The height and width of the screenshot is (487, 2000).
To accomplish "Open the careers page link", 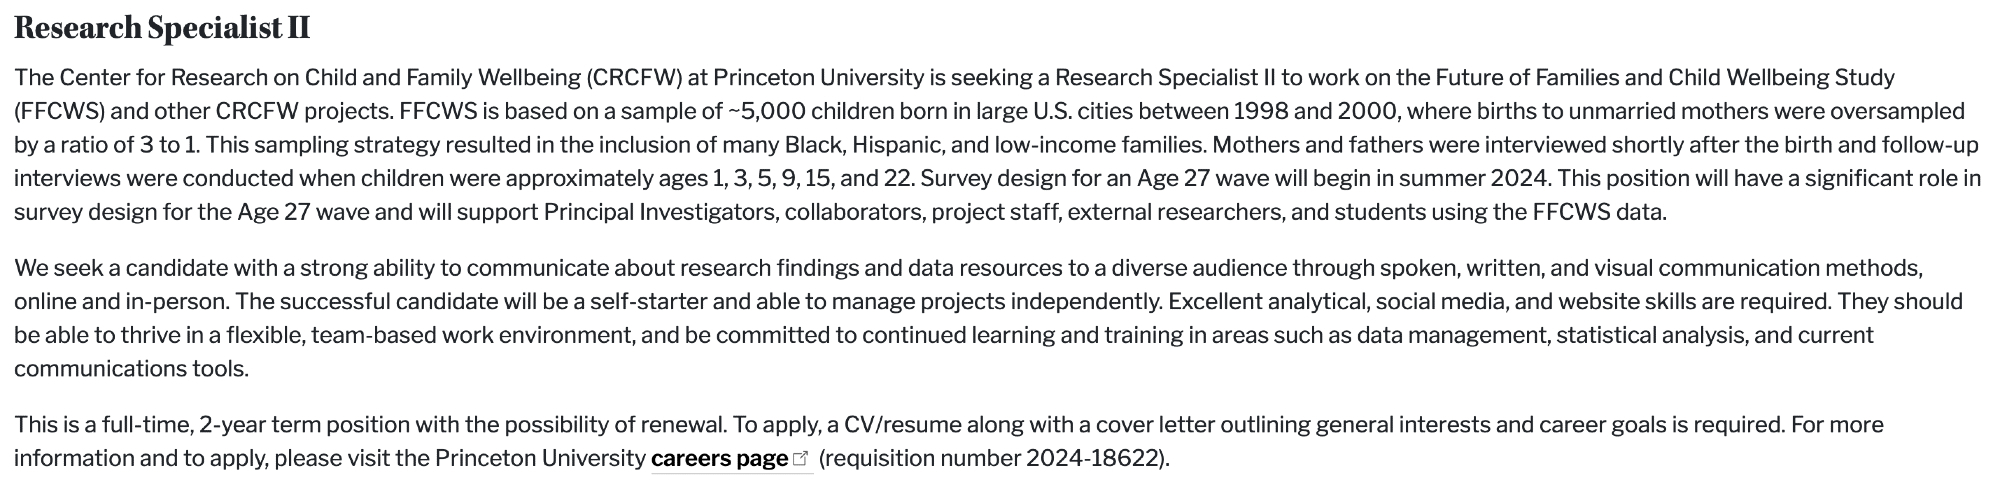I will [x=718, y=459].
